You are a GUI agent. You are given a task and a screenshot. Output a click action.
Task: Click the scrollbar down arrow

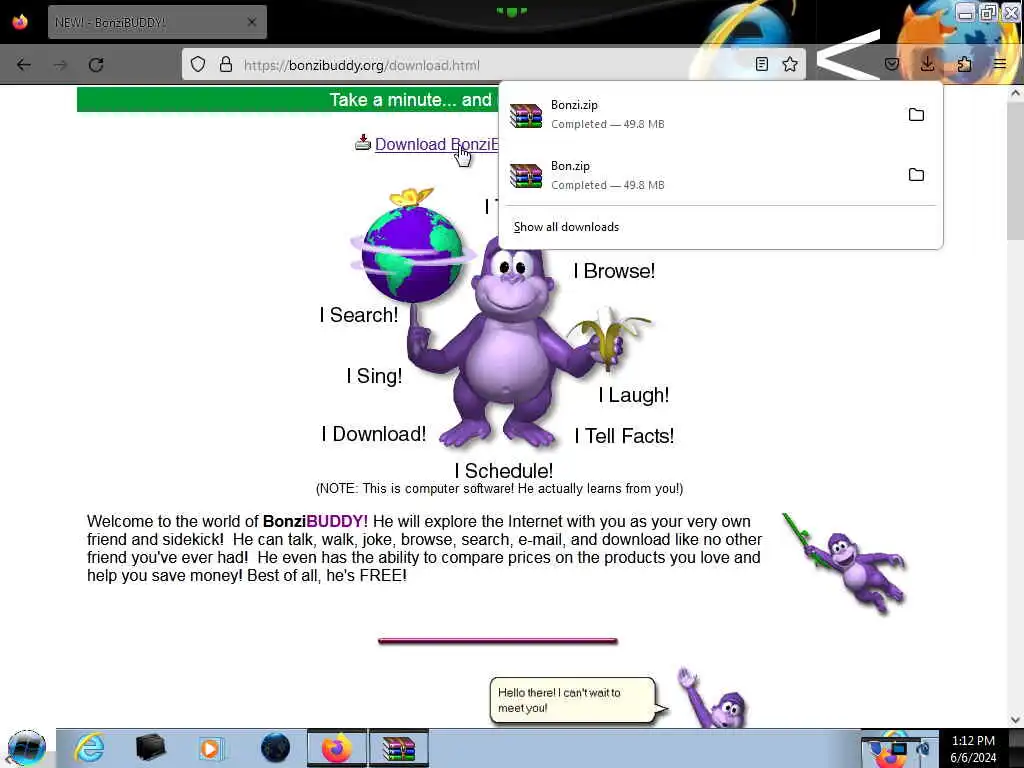click(x=1015, y=720)
